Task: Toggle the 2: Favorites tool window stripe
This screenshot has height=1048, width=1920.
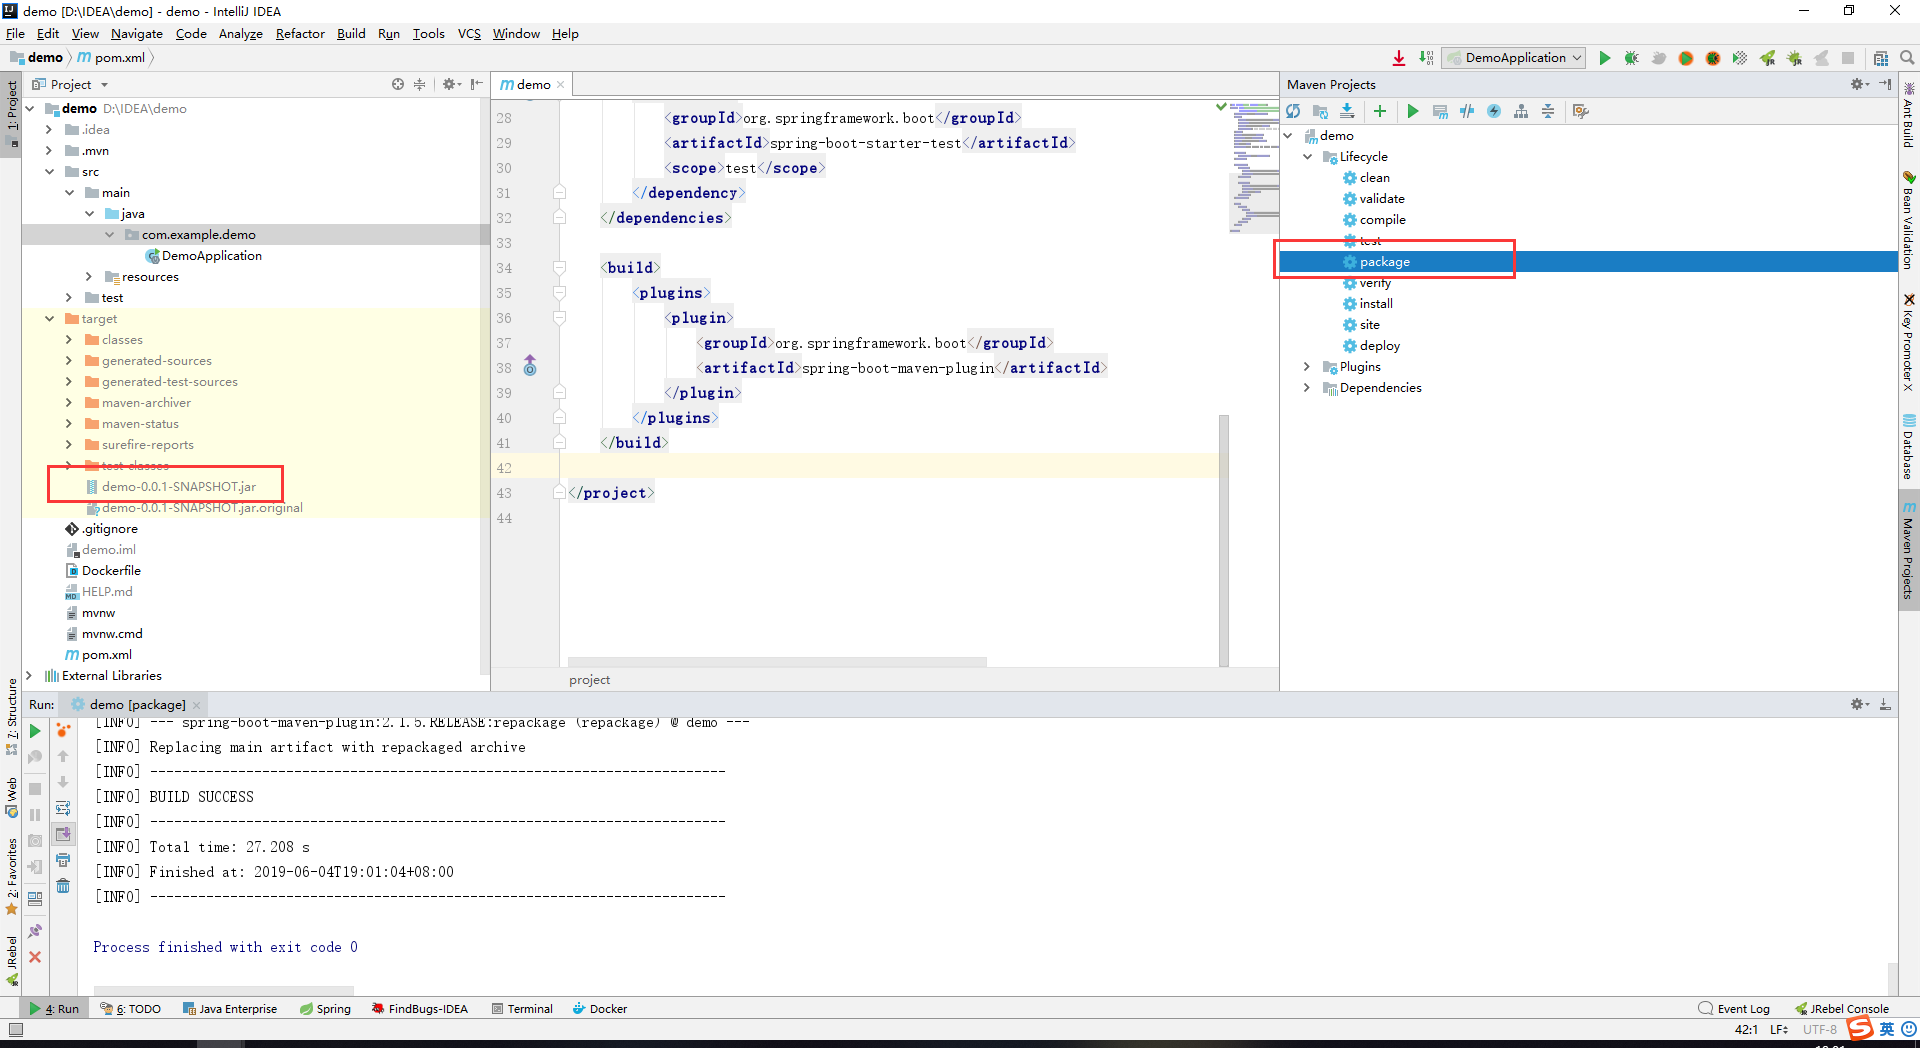Action: tap(11, 876)
